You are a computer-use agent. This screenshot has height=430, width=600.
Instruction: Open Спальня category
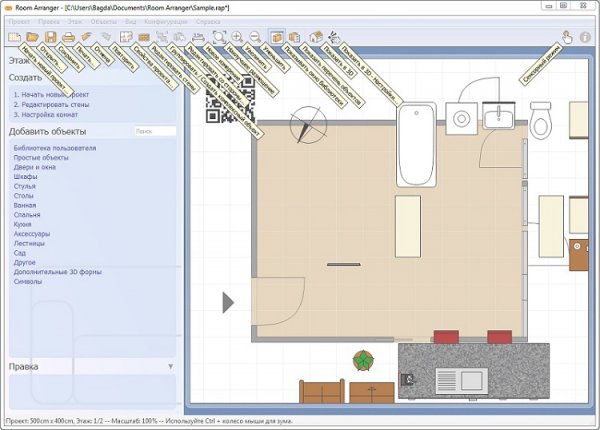pyautogui.click(x=27, y=215)
